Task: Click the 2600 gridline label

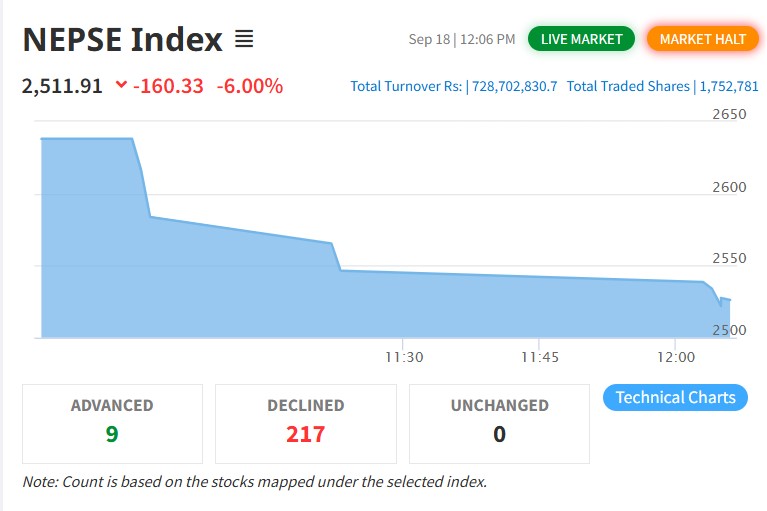Action: click(x=729, y=187)
